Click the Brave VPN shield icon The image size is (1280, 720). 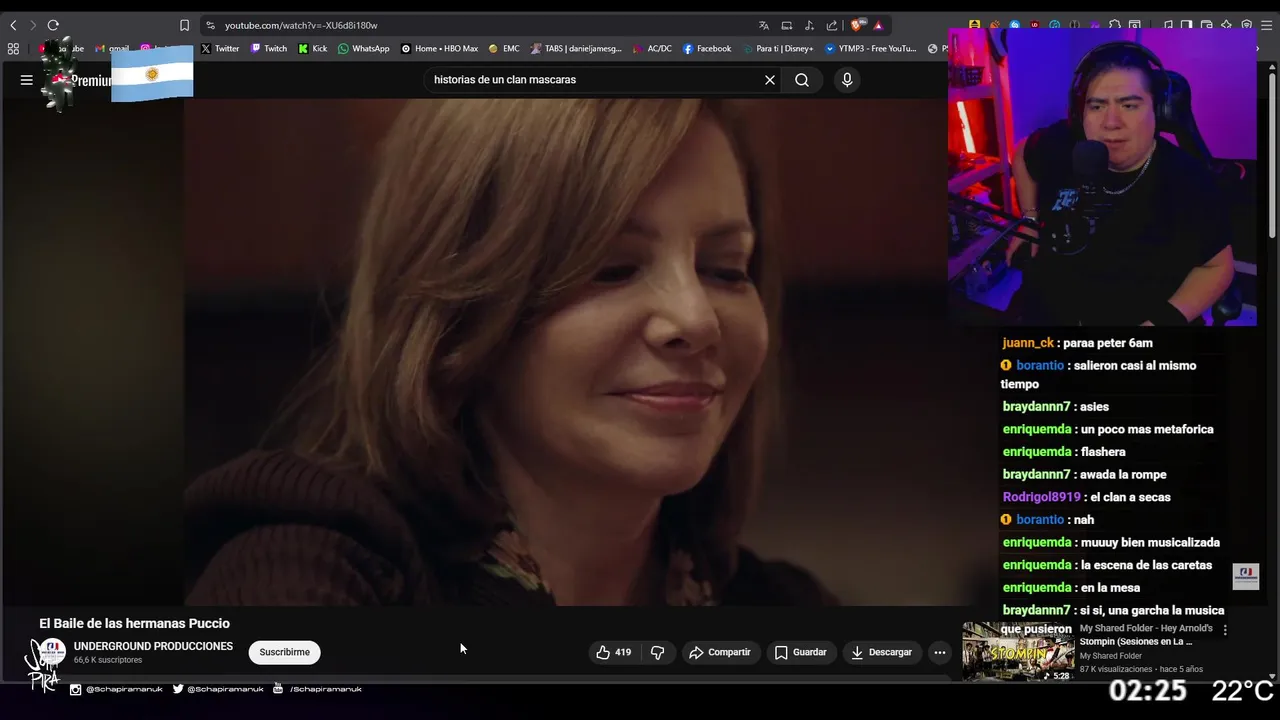pyautogui.click(x=1246, y=25)
